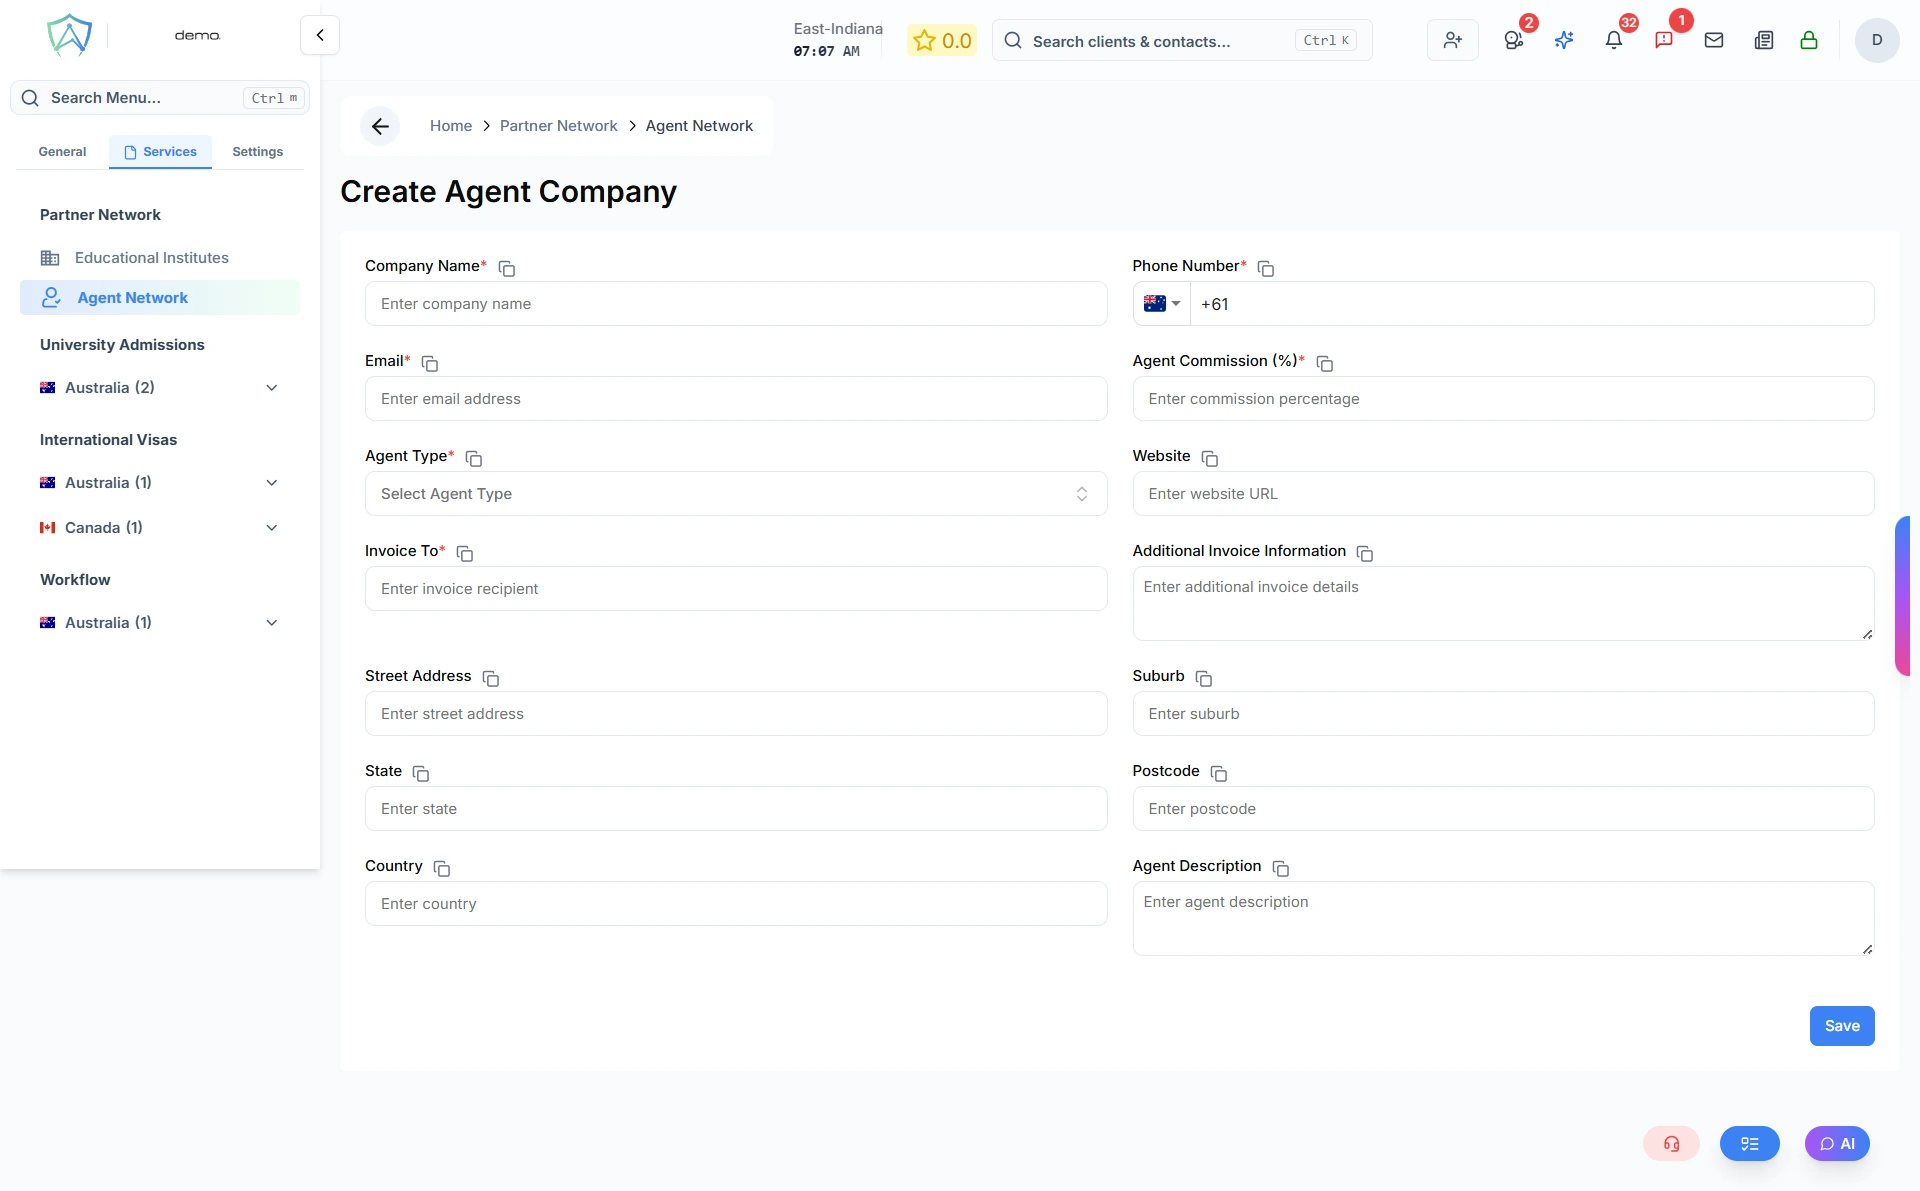This screenshot has height=1191, width=1920.
Task: Open alerts via the red message icon
Action: tap(1665, 40)
